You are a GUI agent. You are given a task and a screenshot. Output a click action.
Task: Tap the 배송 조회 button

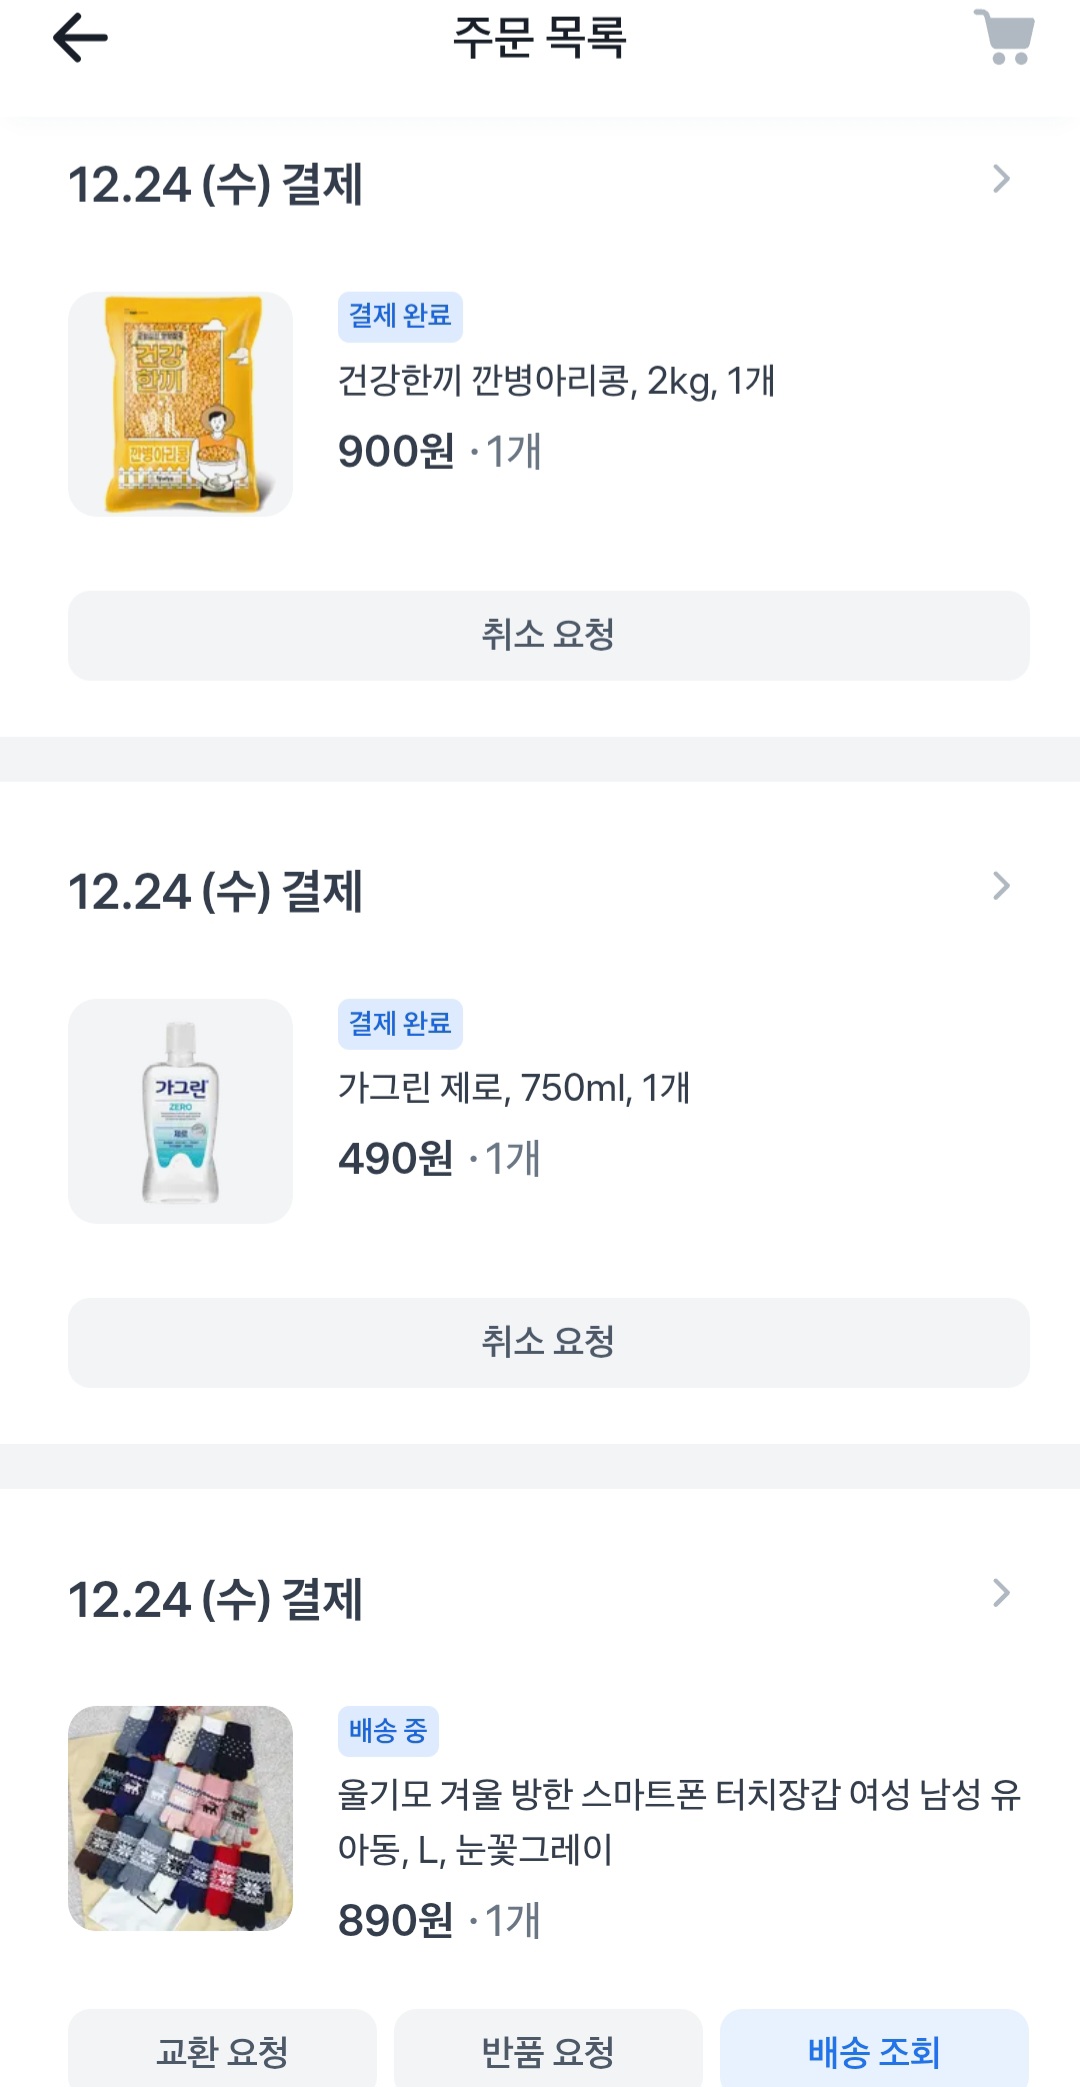click(874, 2051)
